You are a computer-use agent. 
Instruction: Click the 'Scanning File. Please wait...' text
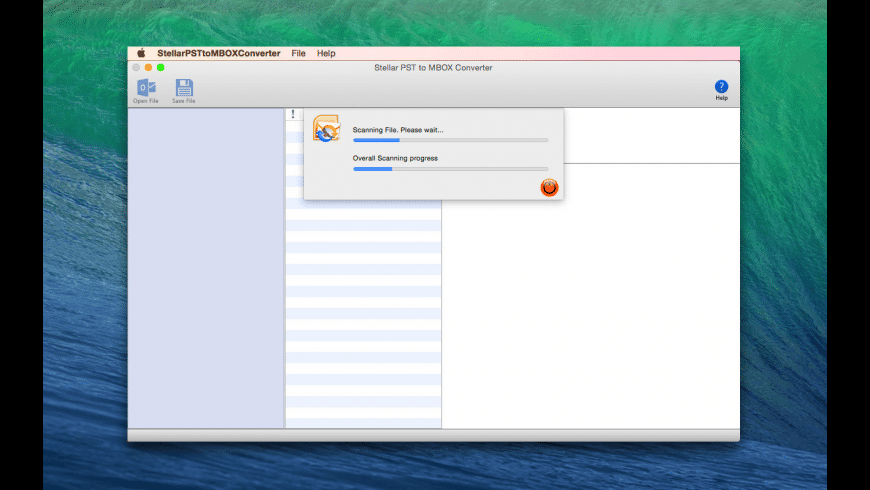point(398,130)
